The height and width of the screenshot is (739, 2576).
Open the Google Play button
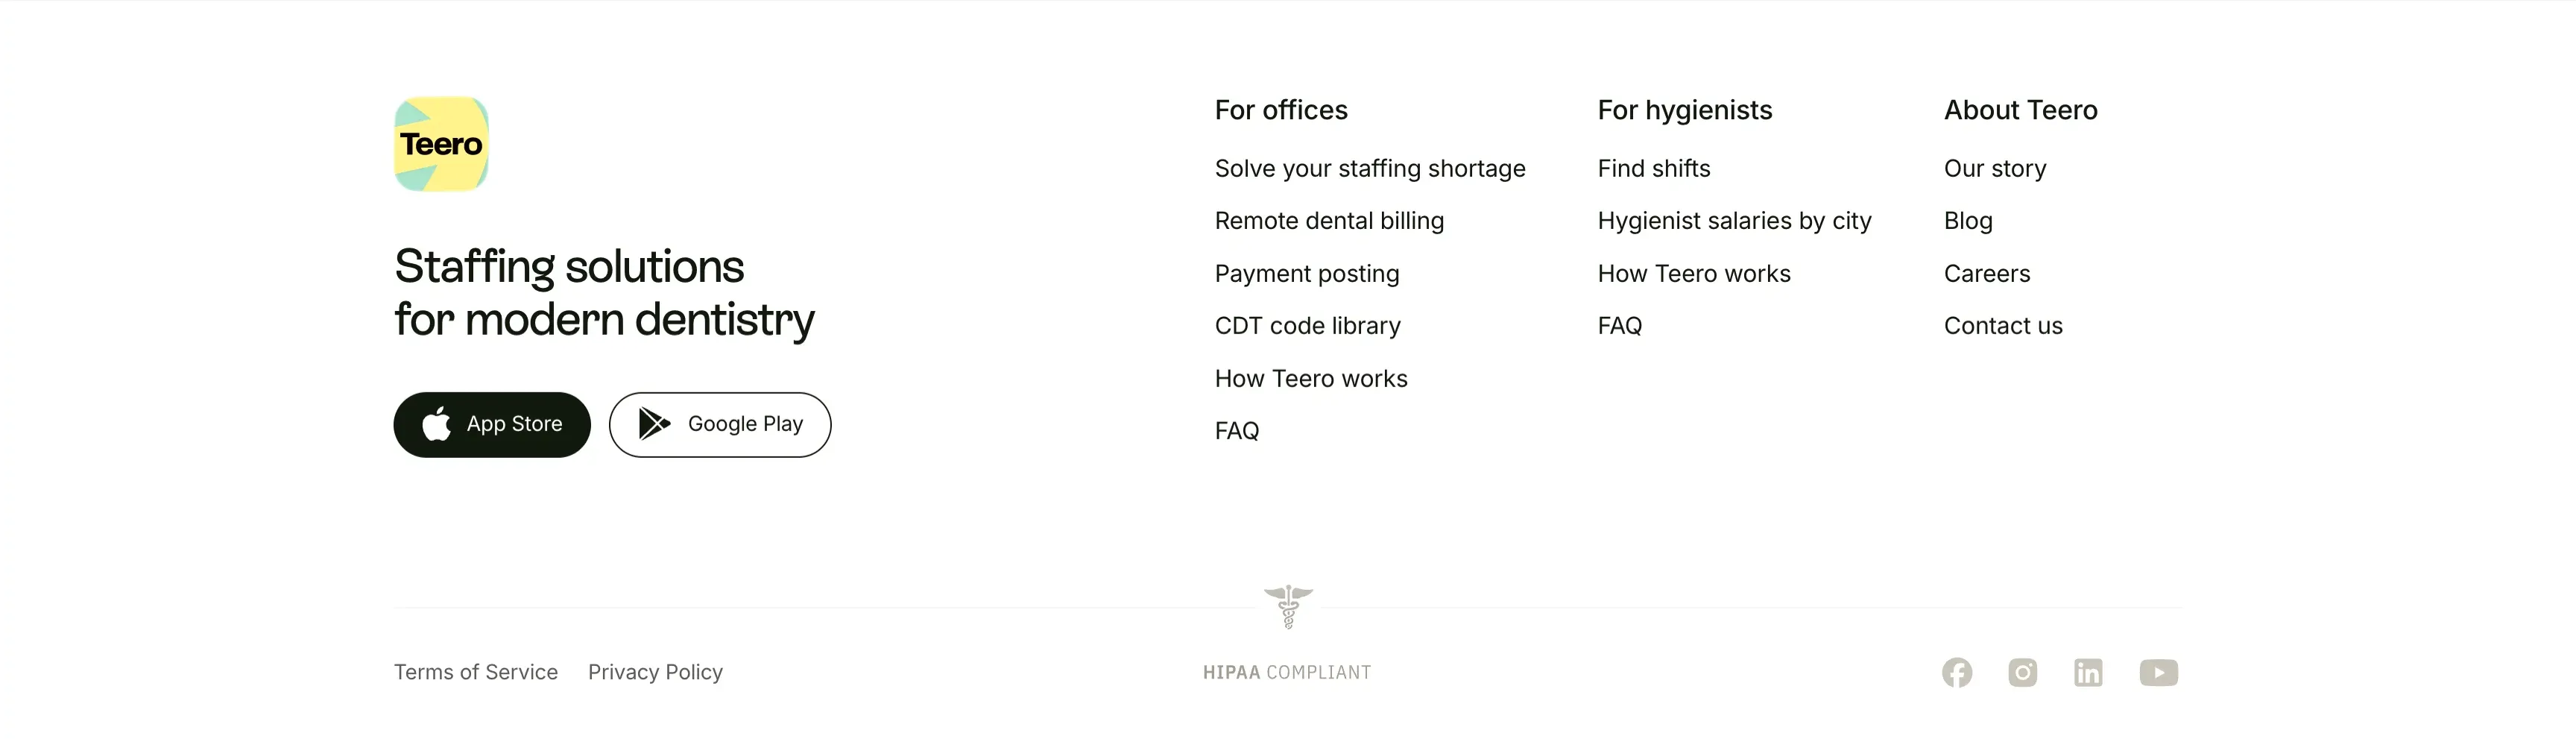click(x=720, y=425)
